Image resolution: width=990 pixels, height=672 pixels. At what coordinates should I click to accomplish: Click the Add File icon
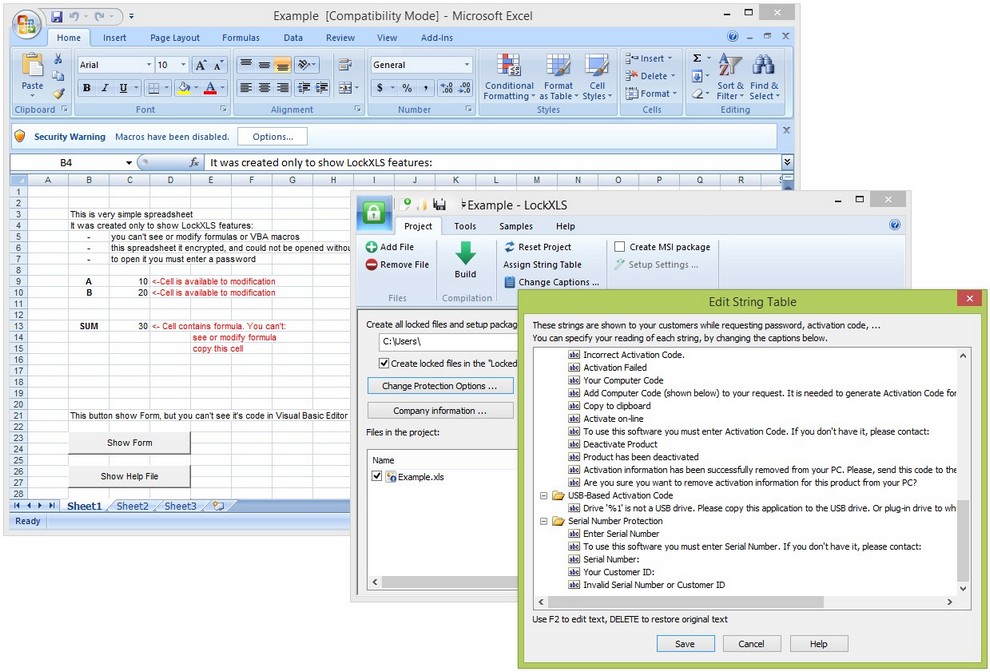pyautogui.click(x=372, y=247)
